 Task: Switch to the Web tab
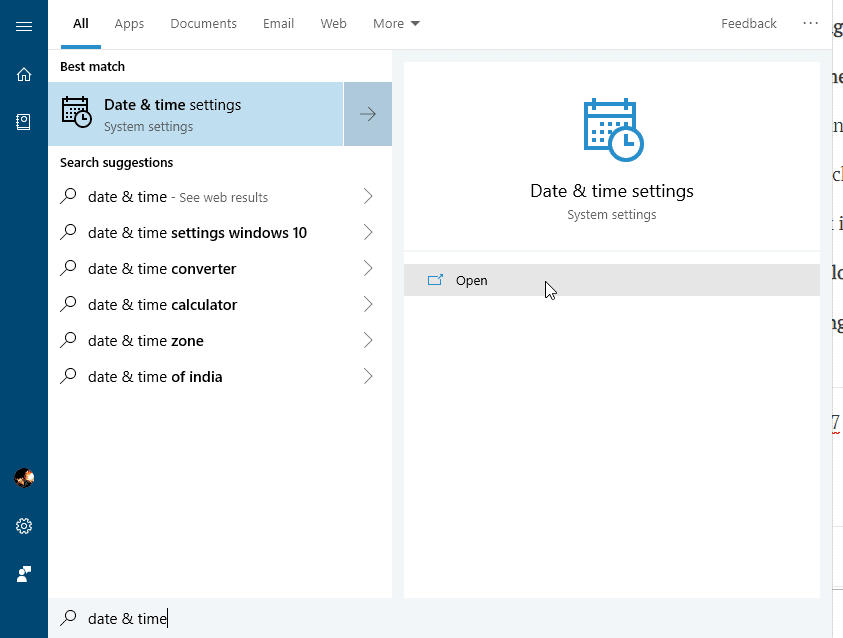point(333,24)
